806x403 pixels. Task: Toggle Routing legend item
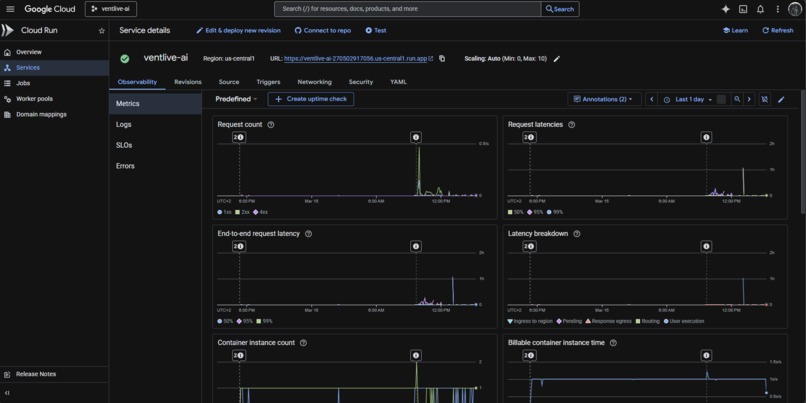[x=648, y=321]
